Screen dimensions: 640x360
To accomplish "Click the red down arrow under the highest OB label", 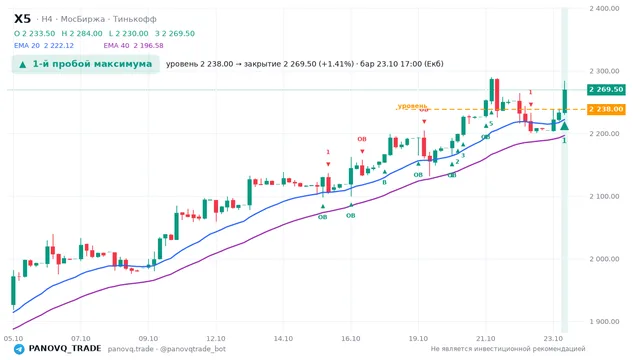I will (x=424, y=122).
